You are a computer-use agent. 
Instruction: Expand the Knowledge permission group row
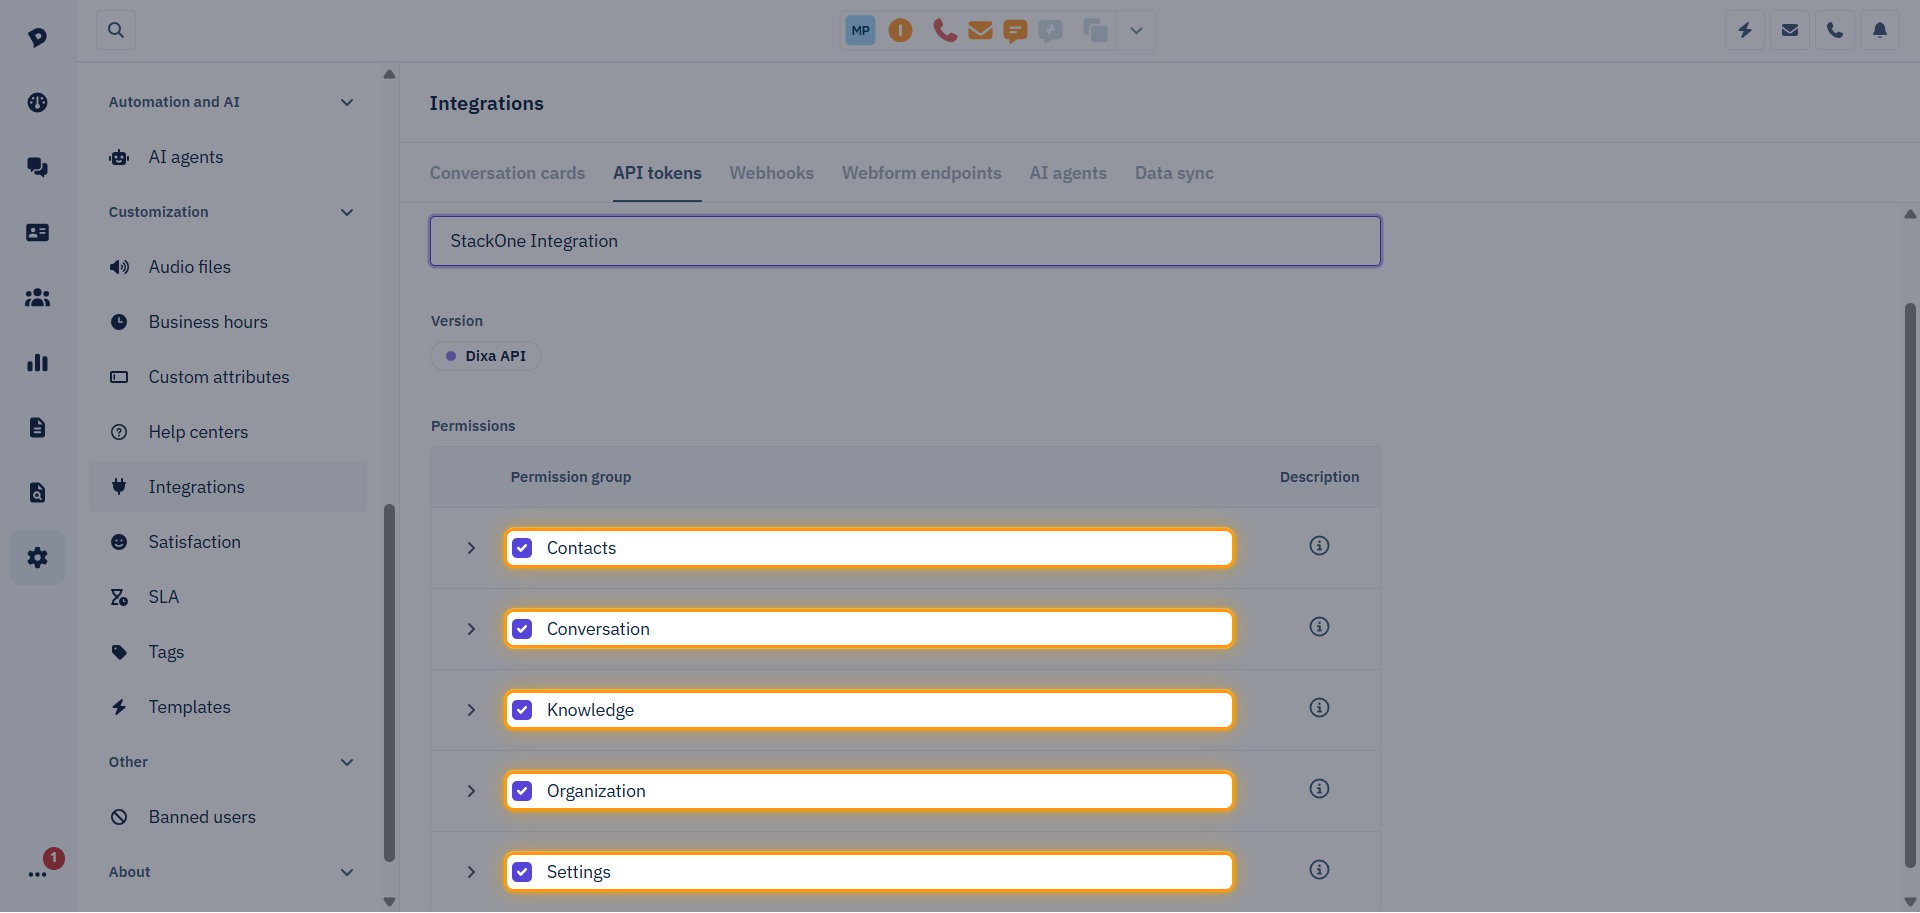pos(471,710)
